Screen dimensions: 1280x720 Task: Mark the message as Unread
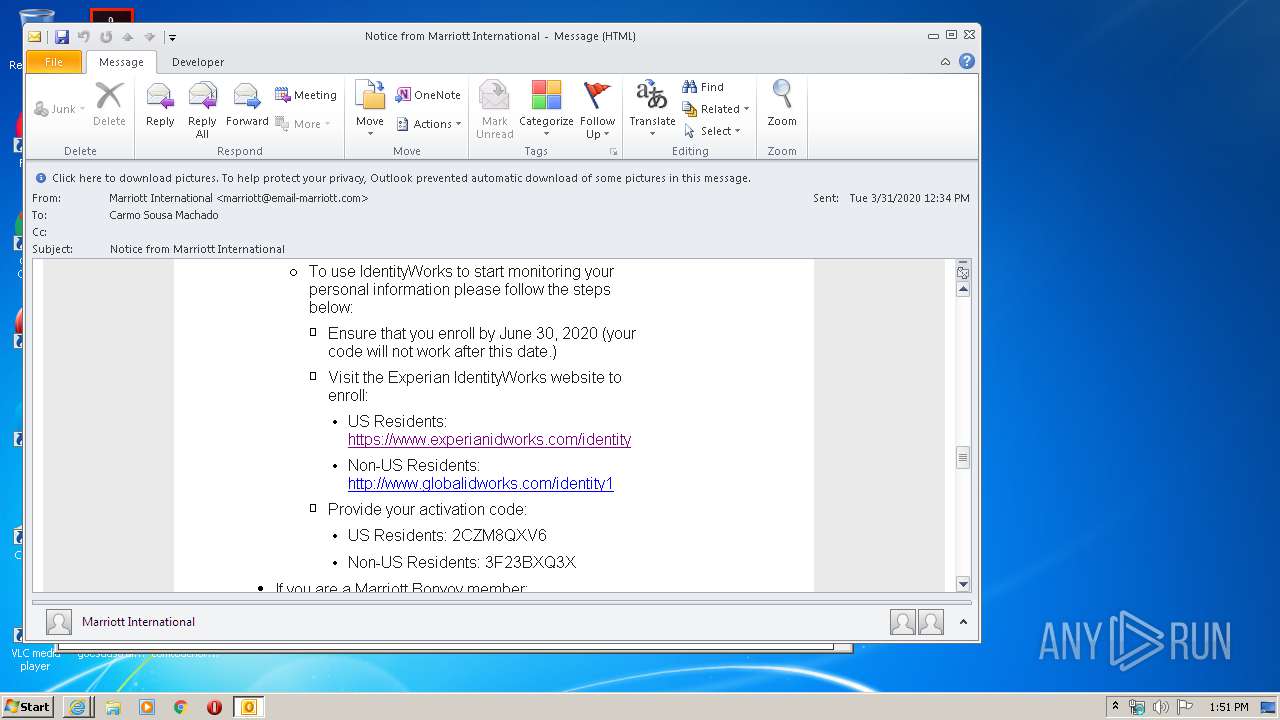tap(494, 109)
